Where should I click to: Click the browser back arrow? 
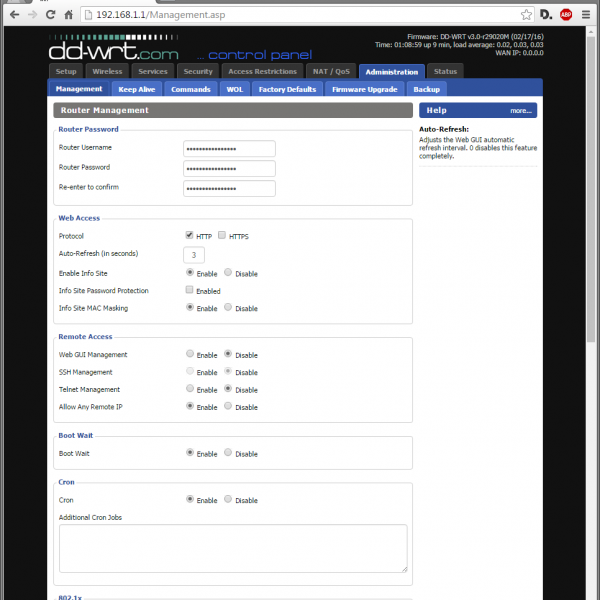pyautogui.click(x=13, y=15)
